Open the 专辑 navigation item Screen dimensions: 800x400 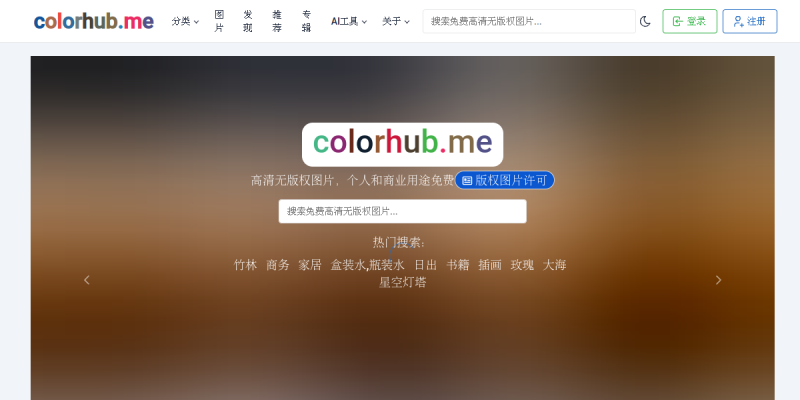click(x=306, y=21)
